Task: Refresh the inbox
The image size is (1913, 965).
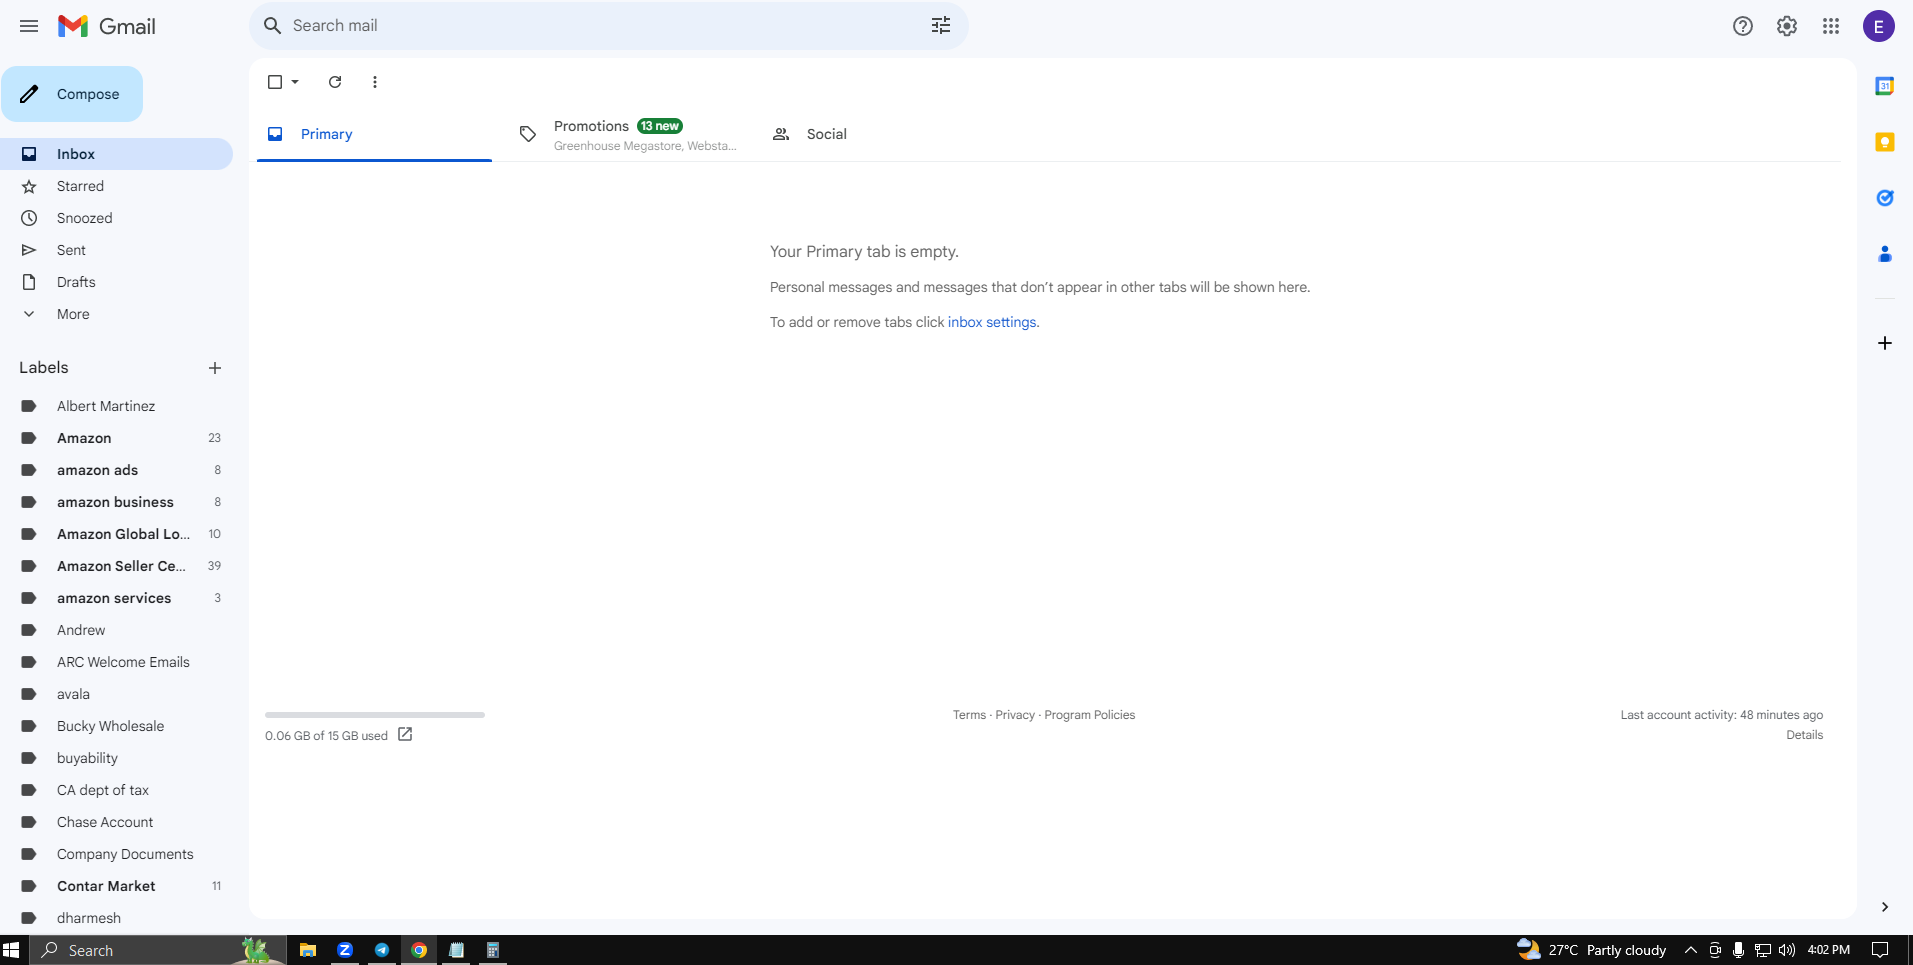Action: pos(335,82)
